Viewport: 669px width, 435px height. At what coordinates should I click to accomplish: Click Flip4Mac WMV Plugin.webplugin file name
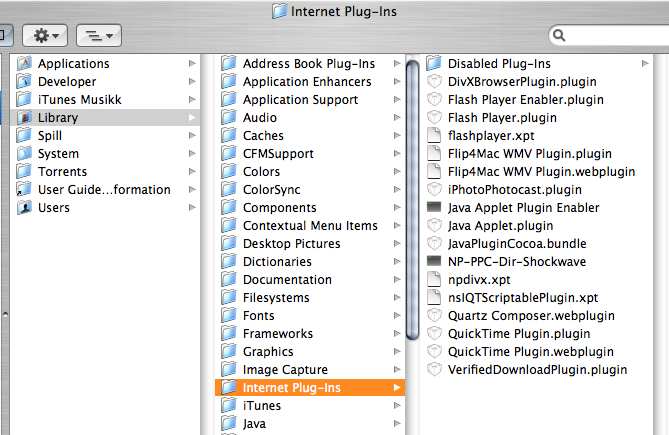pyautogui.click(x=541, y=171)
